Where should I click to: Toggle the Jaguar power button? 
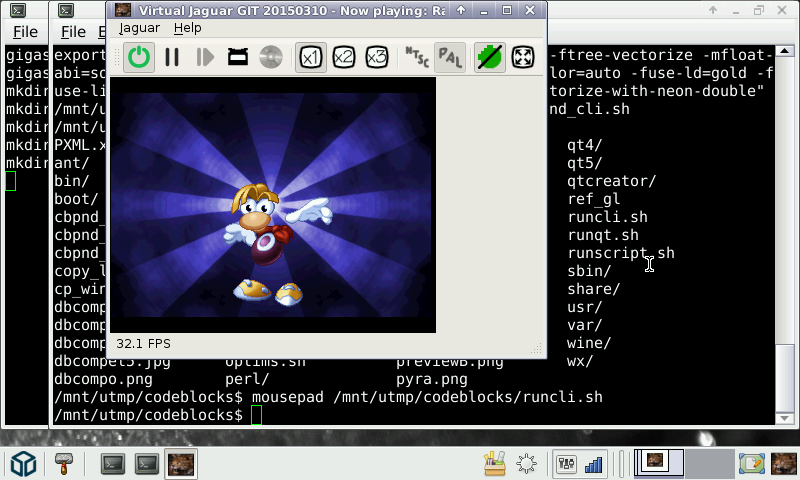(139, 57)
